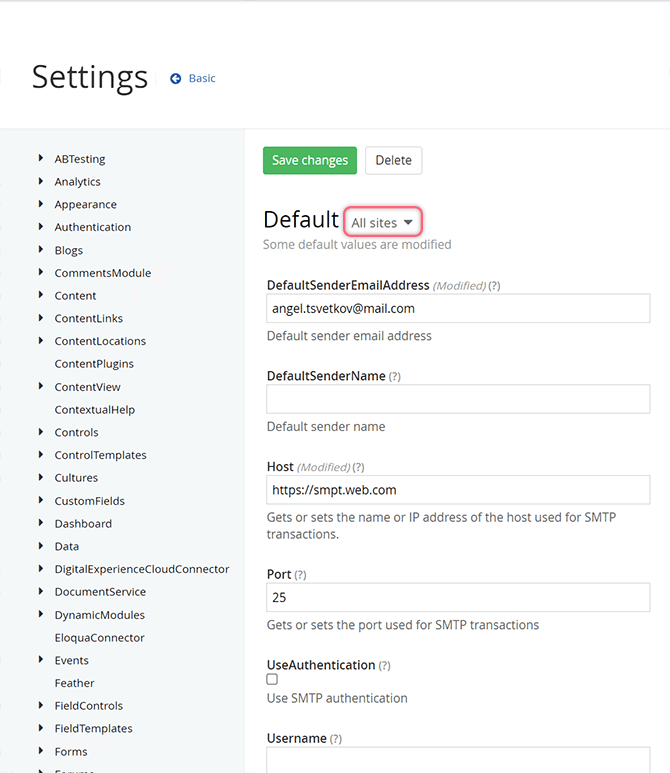The width and height of the screenshot is (670, 773).
Task: Expand the Forms tree node
Action: (40, 751)
